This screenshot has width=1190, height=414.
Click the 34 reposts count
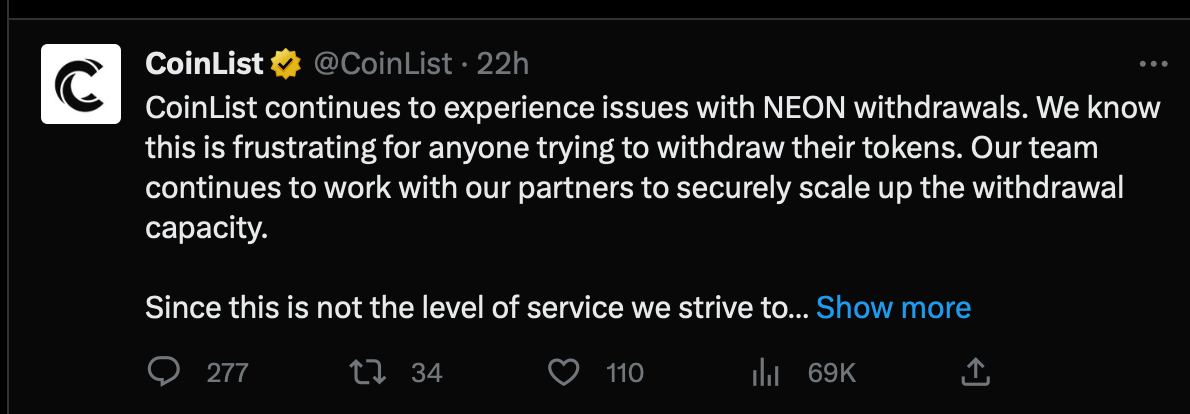[x=427, y=373]
